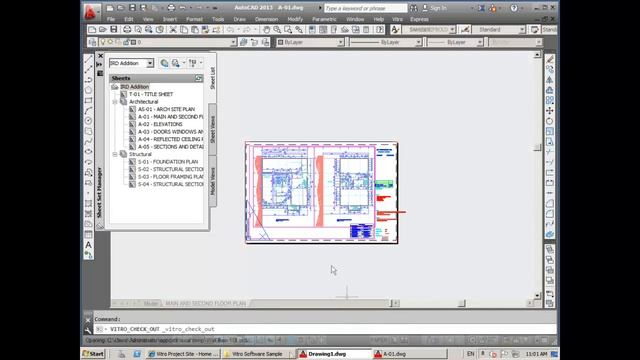Click the keyword search field

(365, 8)
